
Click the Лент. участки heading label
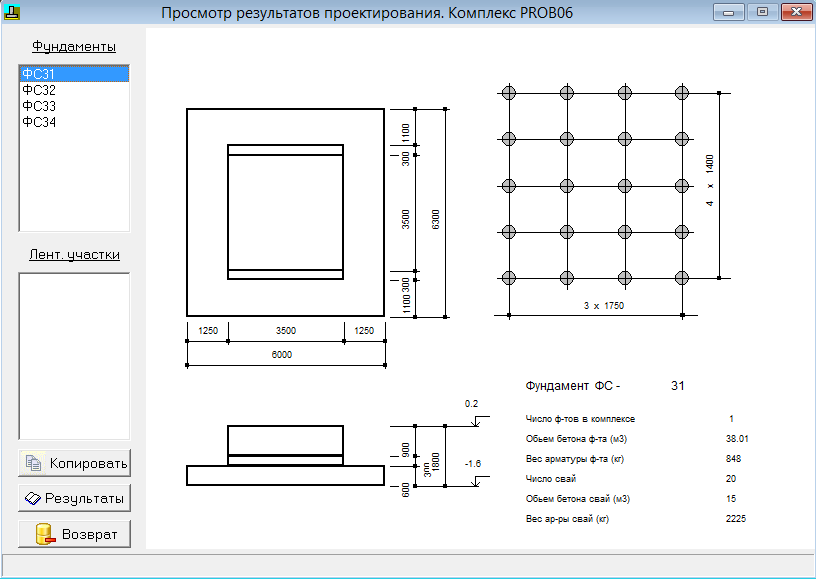74,254
